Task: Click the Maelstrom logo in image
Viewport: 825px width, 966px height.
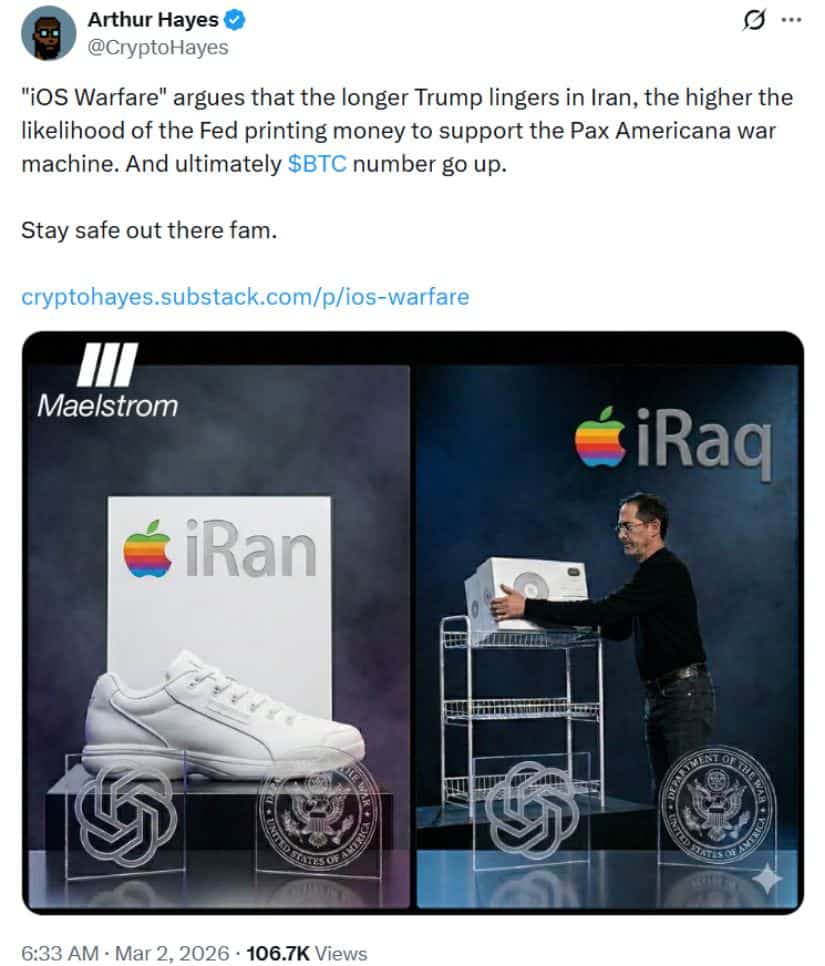Action: pyautogui.click(x=107, y=381)
